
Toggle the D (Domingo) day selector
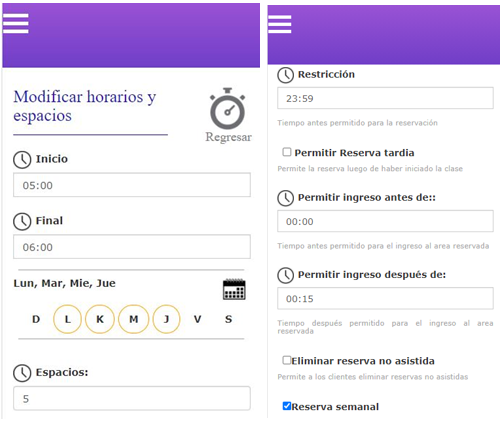36,319
